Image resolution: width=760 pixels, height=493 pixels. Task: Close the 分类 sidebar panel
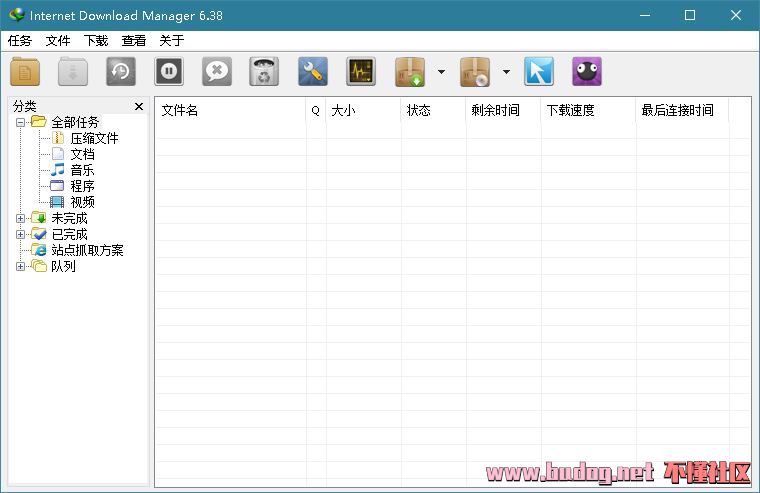click(139, 106)
